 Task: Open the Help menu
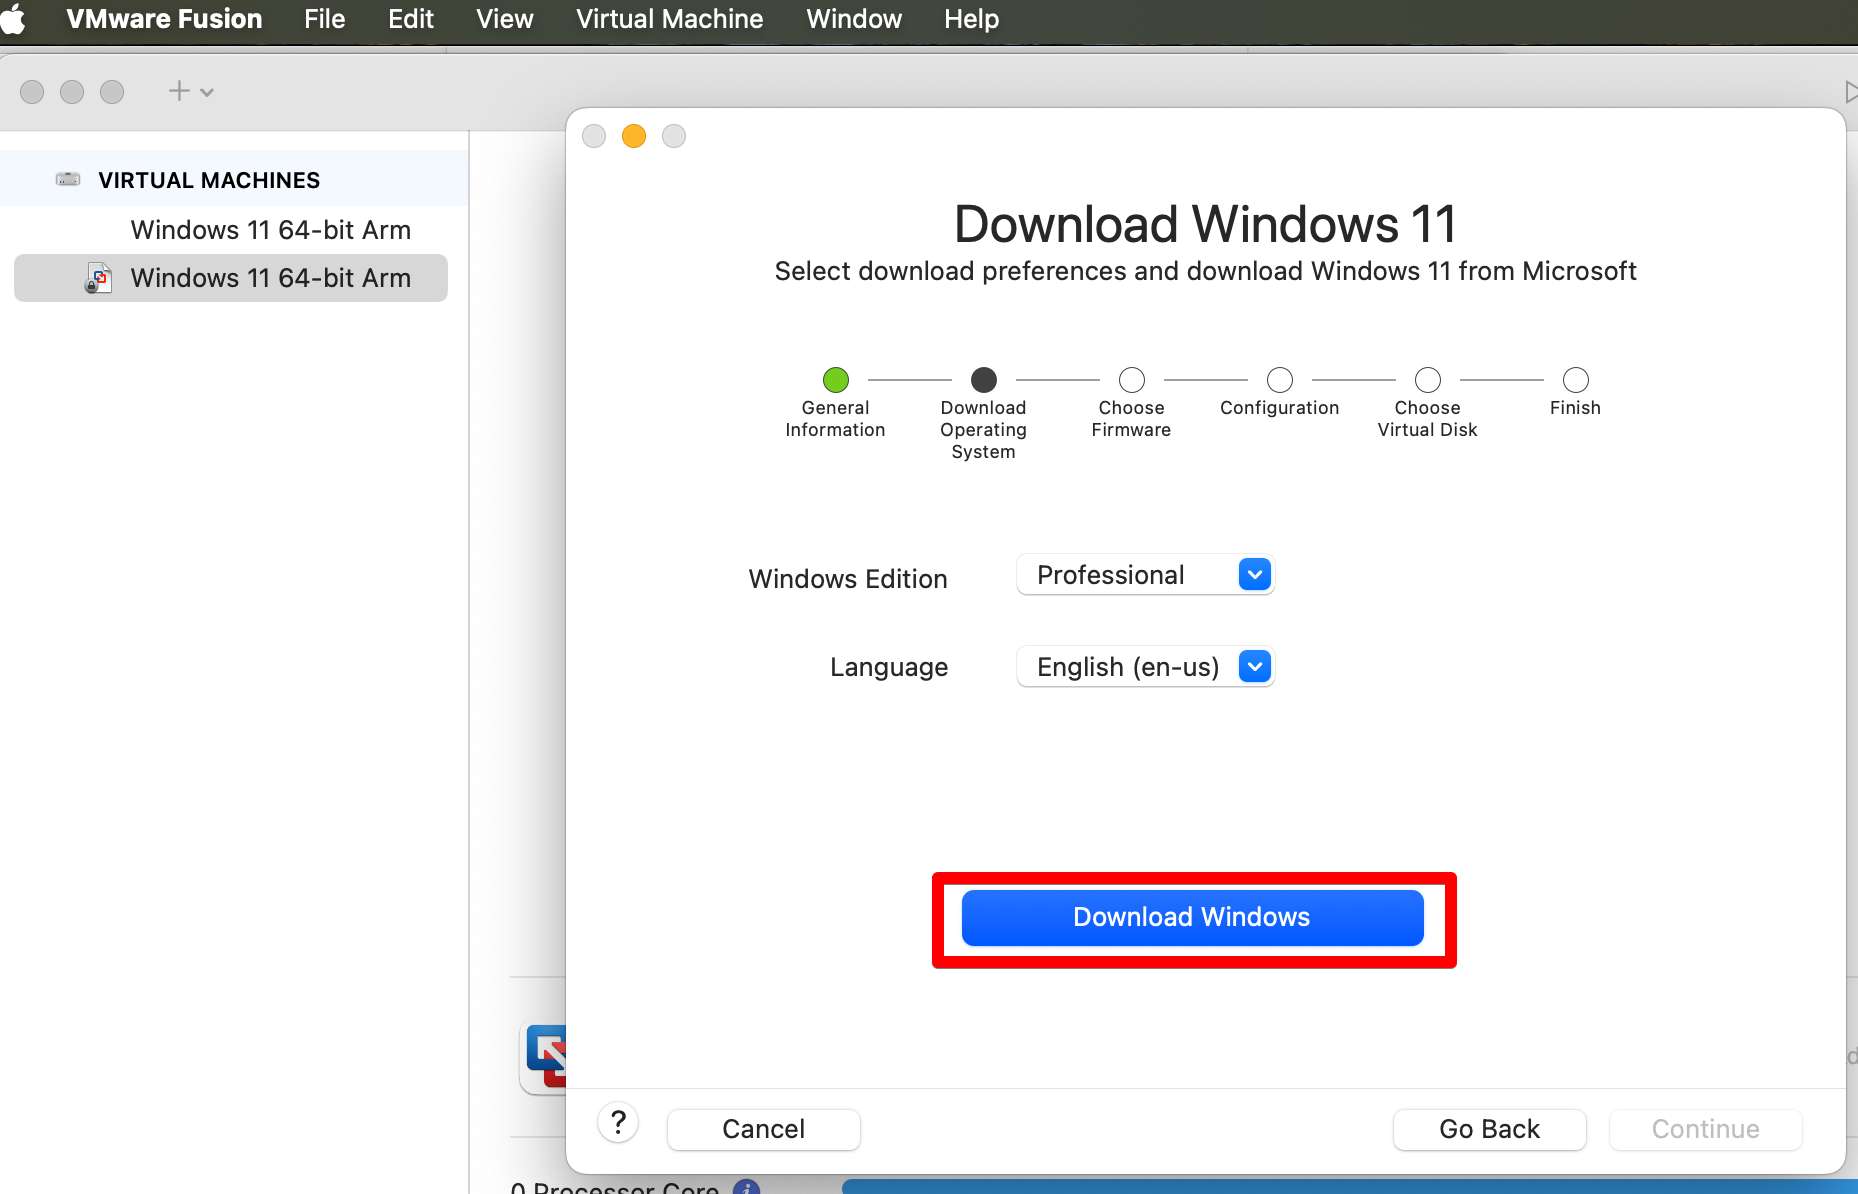coord(972,19)
